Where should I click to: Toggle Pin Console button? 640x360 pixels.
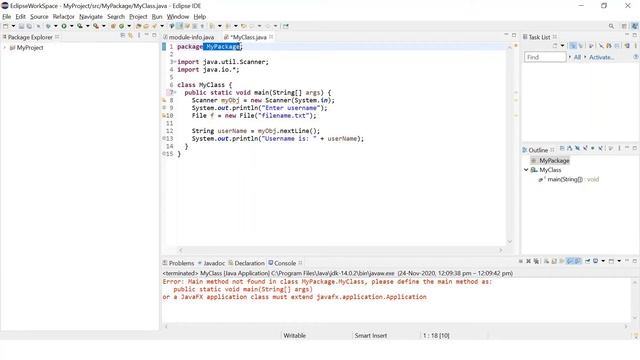588,261
